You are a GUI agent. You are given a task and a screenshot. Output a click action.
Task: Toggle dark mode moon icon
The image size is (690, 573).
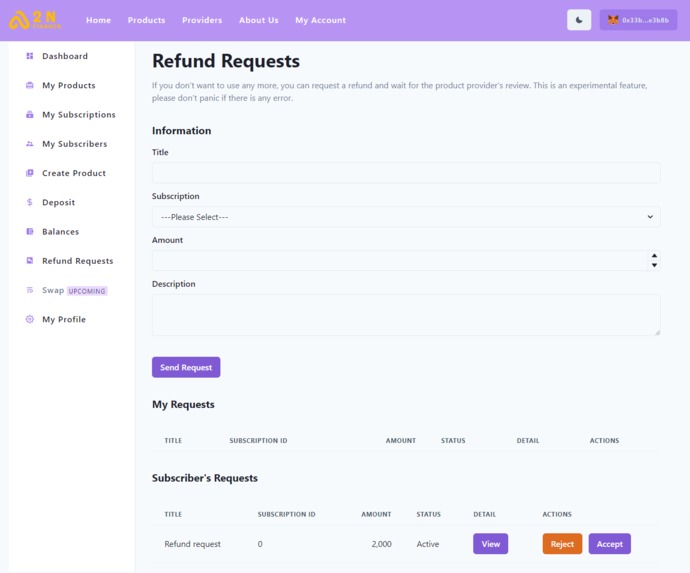point(579,20)
